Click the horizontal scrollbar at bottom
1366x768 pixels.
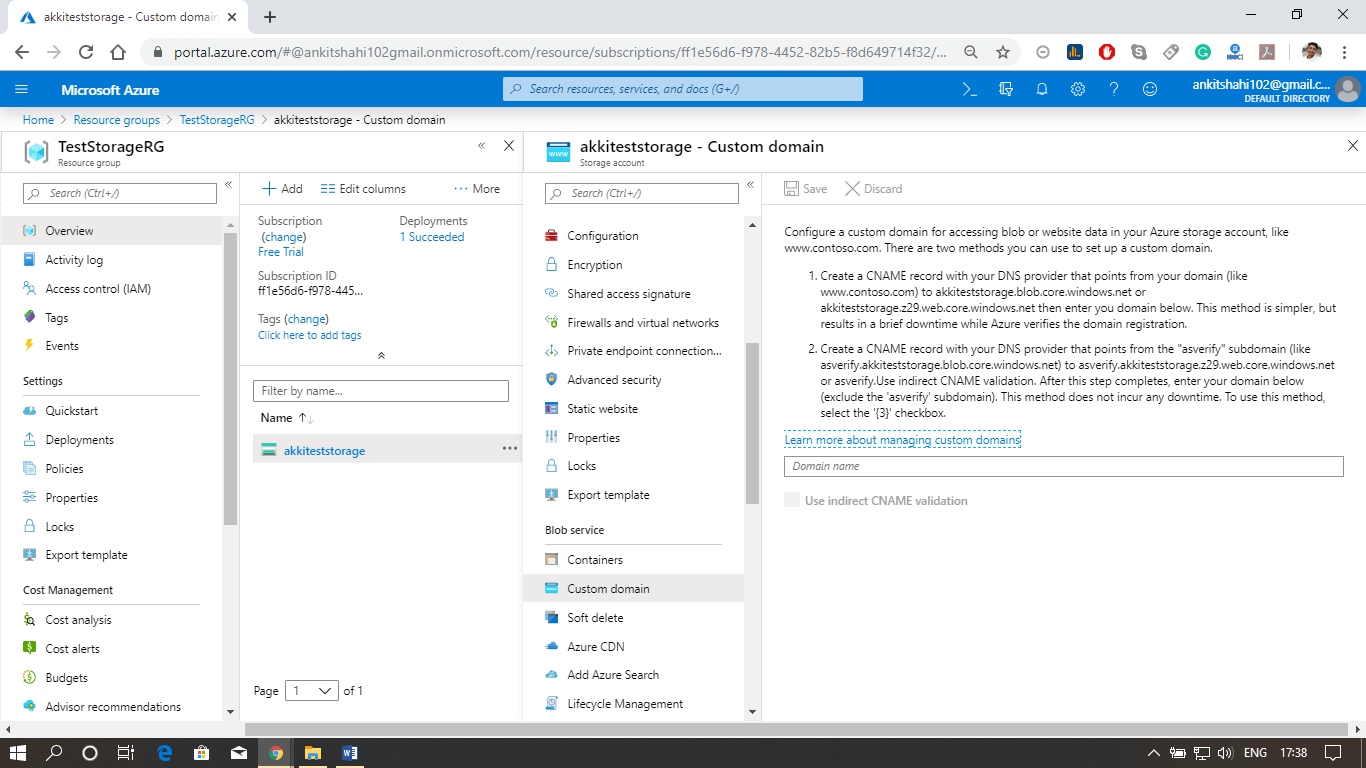[x=794, y=729]
